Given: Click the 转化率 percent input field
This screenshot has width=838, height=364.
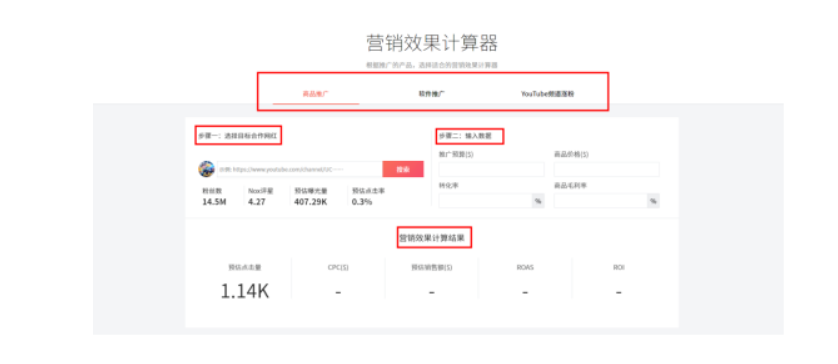Looking at the screenshot, I should (x=485, y=201).
